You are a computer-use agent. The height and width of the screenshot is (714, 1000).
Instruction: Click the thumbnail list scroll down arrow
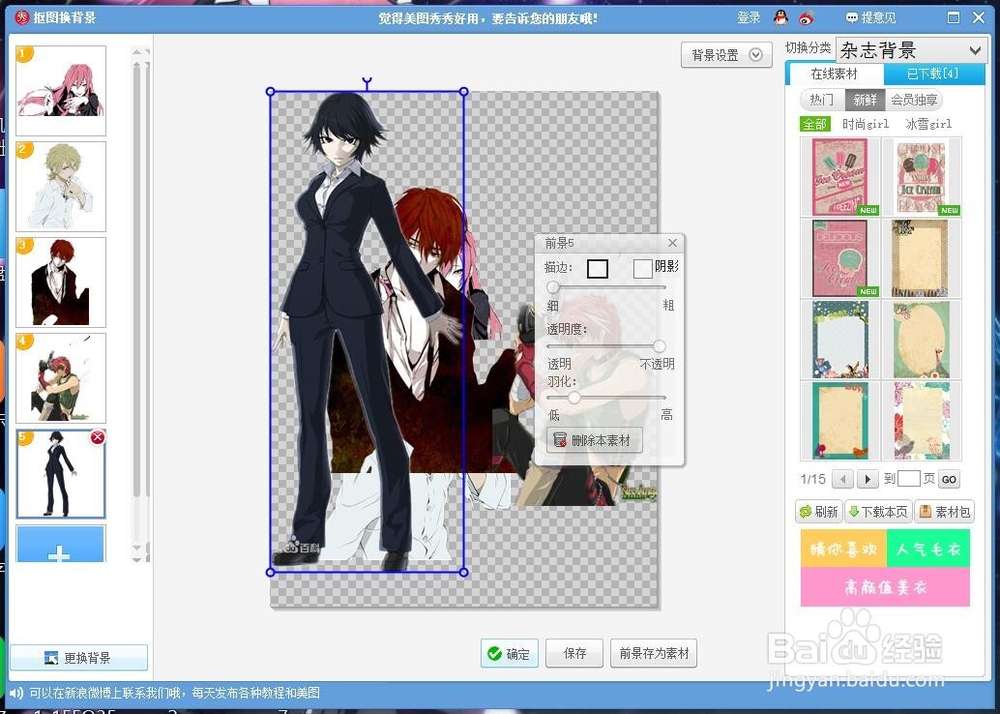(136, 548)
